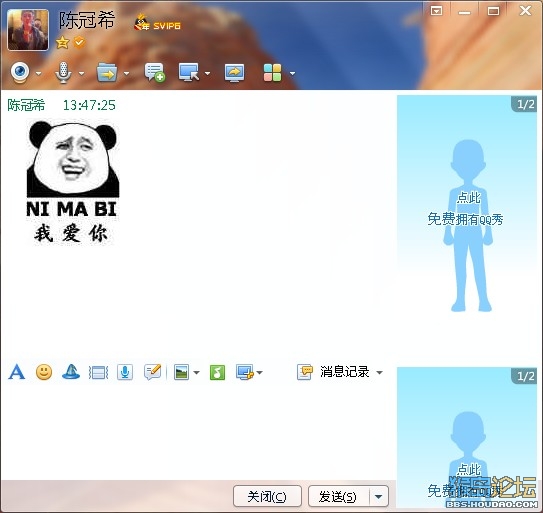Share music with the green note icon

[x=217, y=373]
